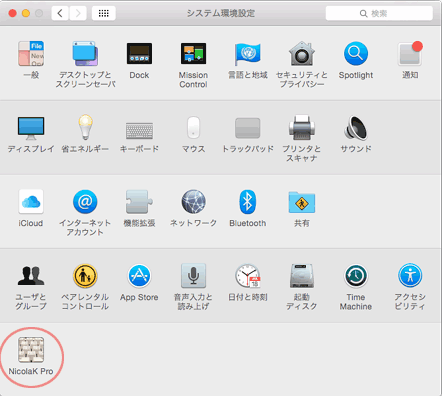Screen dimensions: 442x396
Task: Open 共有 (Sharing) preferences
Action: [x=302, y=202]
